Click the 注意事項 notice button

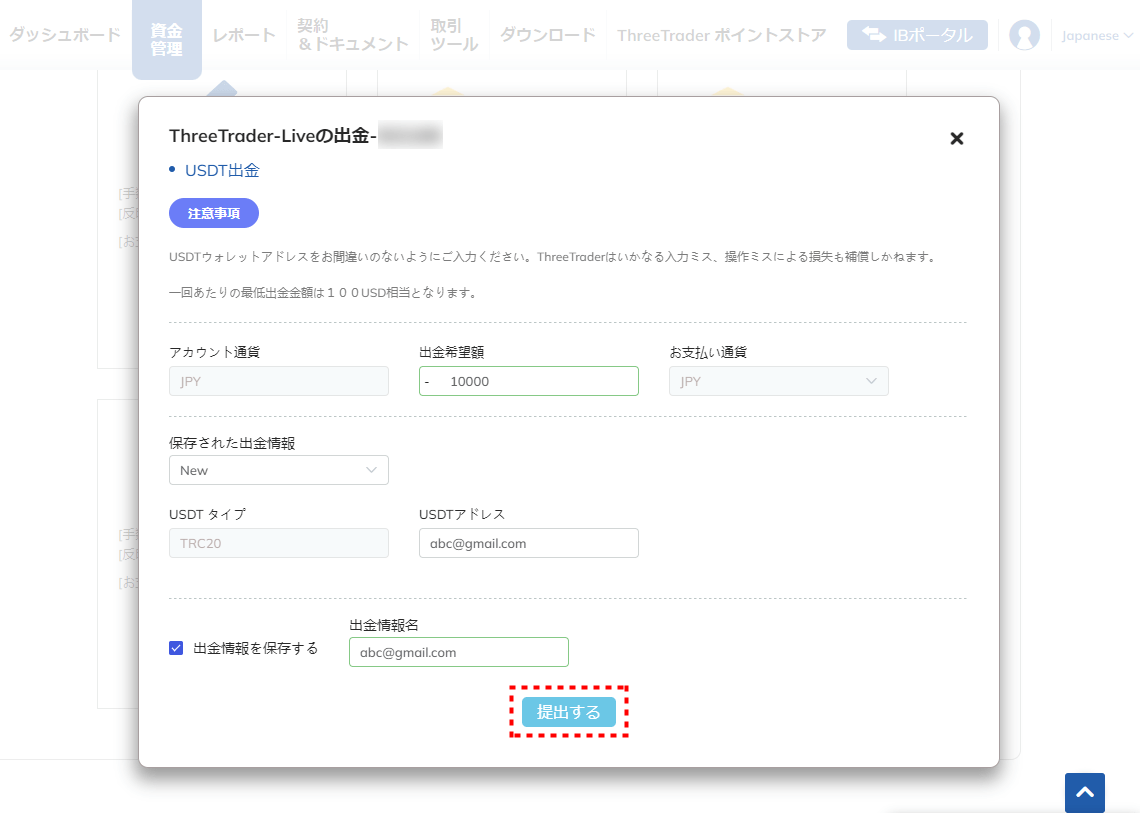tap(214, 213)
